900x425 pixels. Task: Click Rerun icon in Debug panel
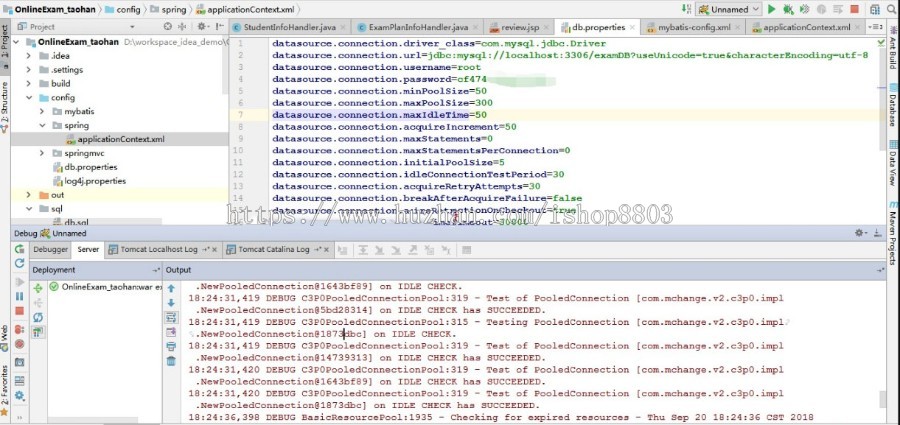click(20, 249)
